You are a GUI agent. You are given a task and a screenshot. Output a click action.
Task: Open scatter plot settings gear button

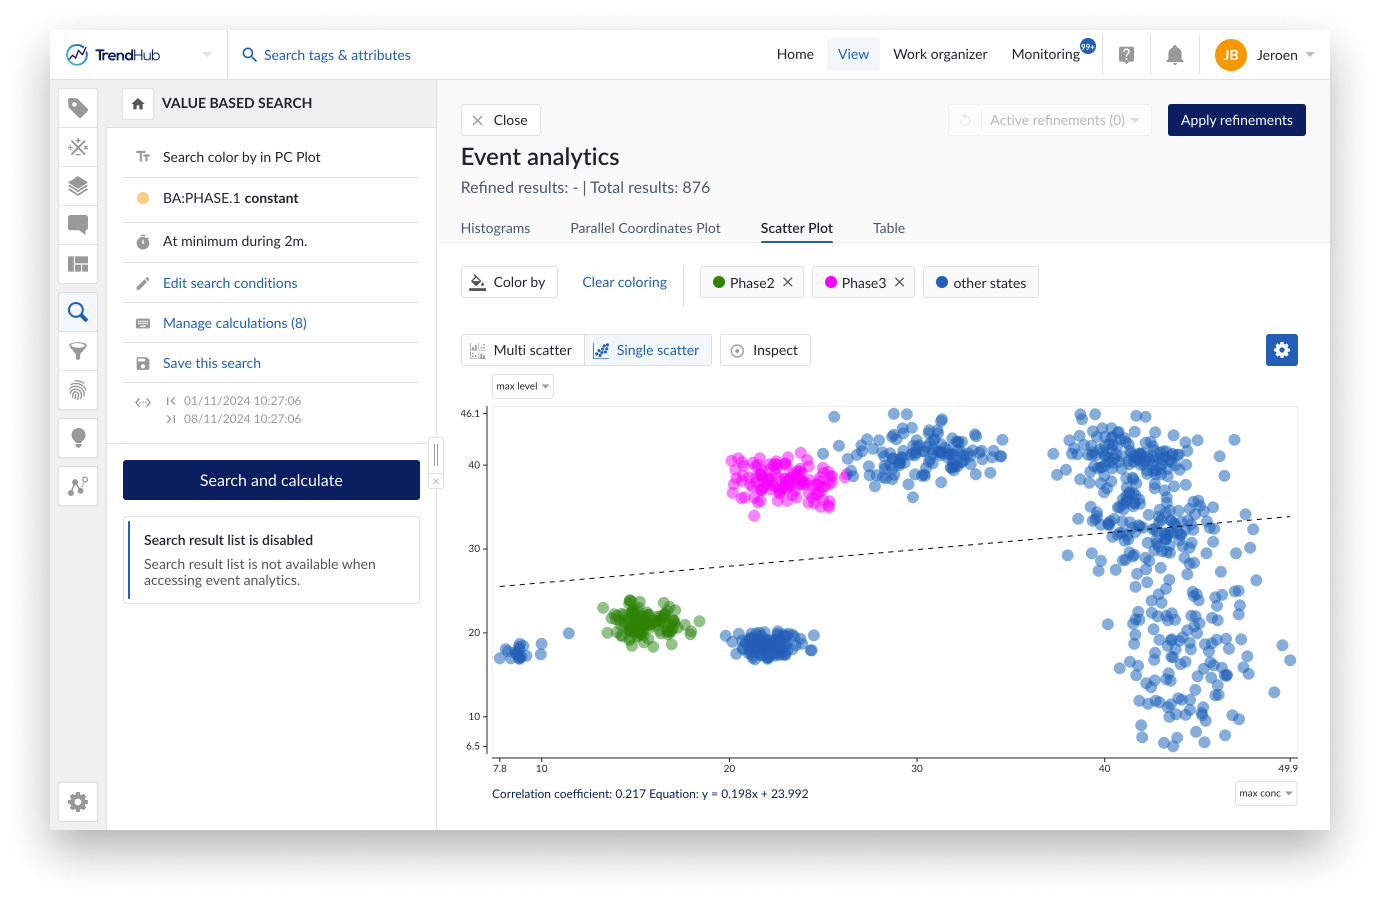pyautogui.click(x=1281, y=350)
